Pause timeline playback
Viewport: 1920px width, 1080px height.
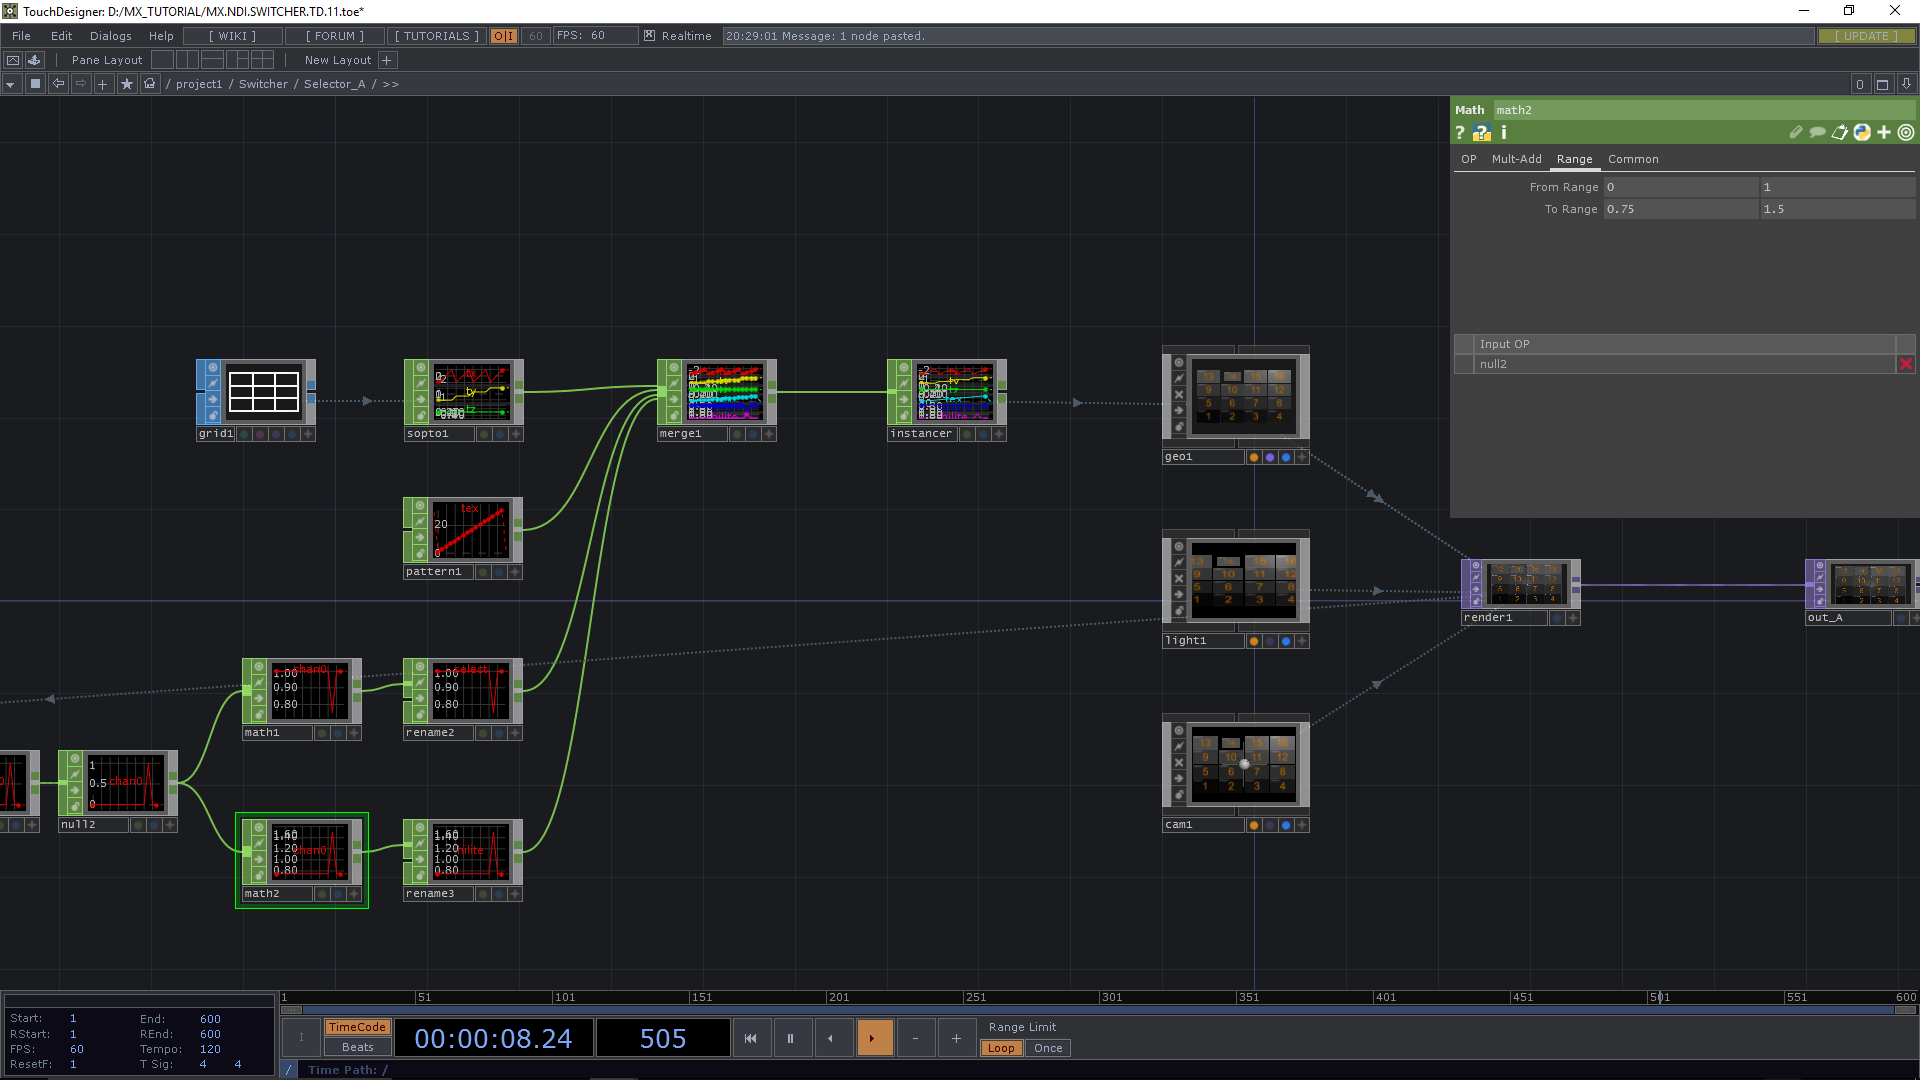(790, 1038)
